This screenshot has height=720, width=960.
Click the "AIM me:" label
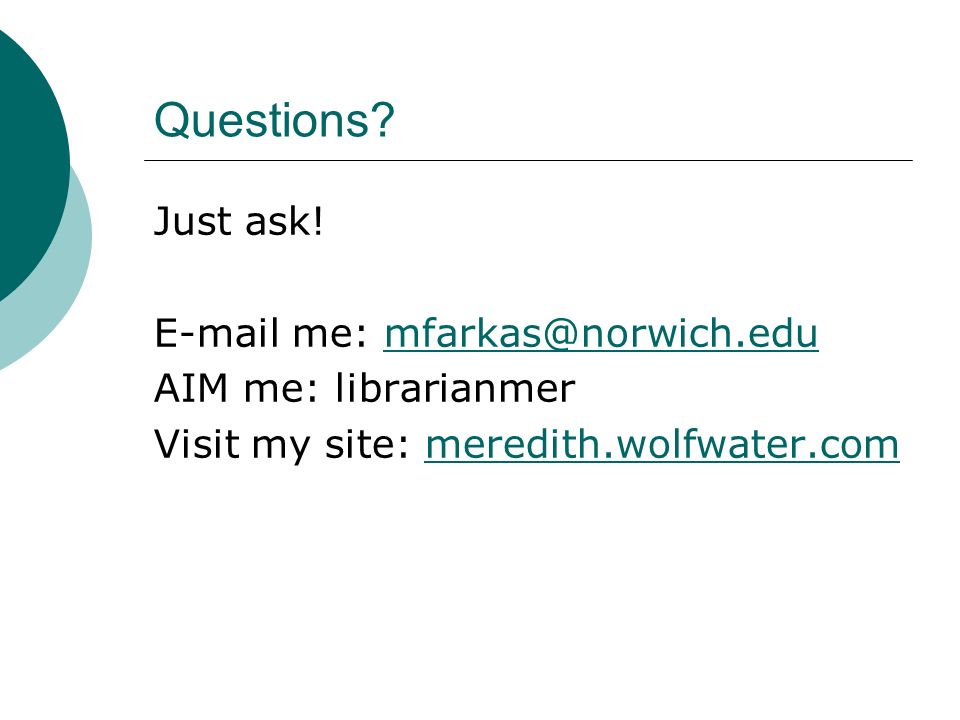click(x=237, y=389)
